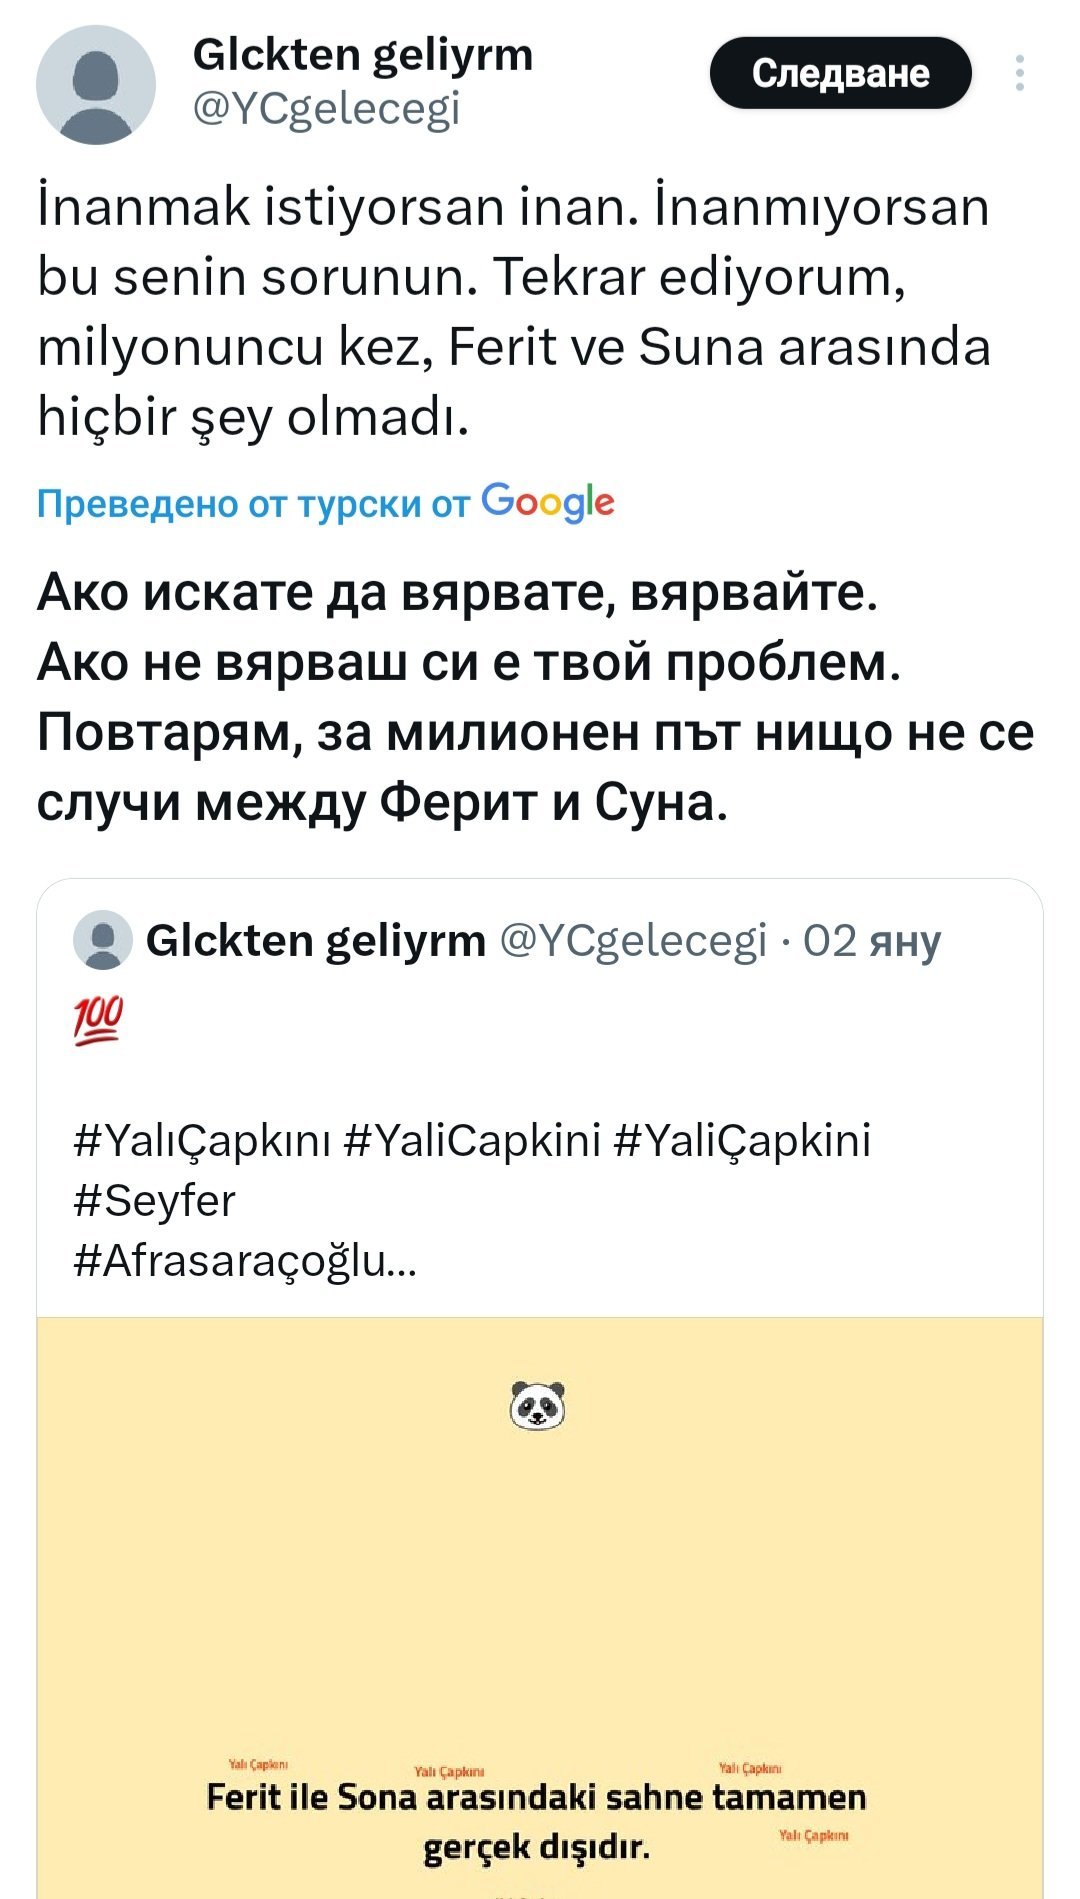
Task: Click the 'Преведено от турски от' translation link
Action: (x=253, y=504)
